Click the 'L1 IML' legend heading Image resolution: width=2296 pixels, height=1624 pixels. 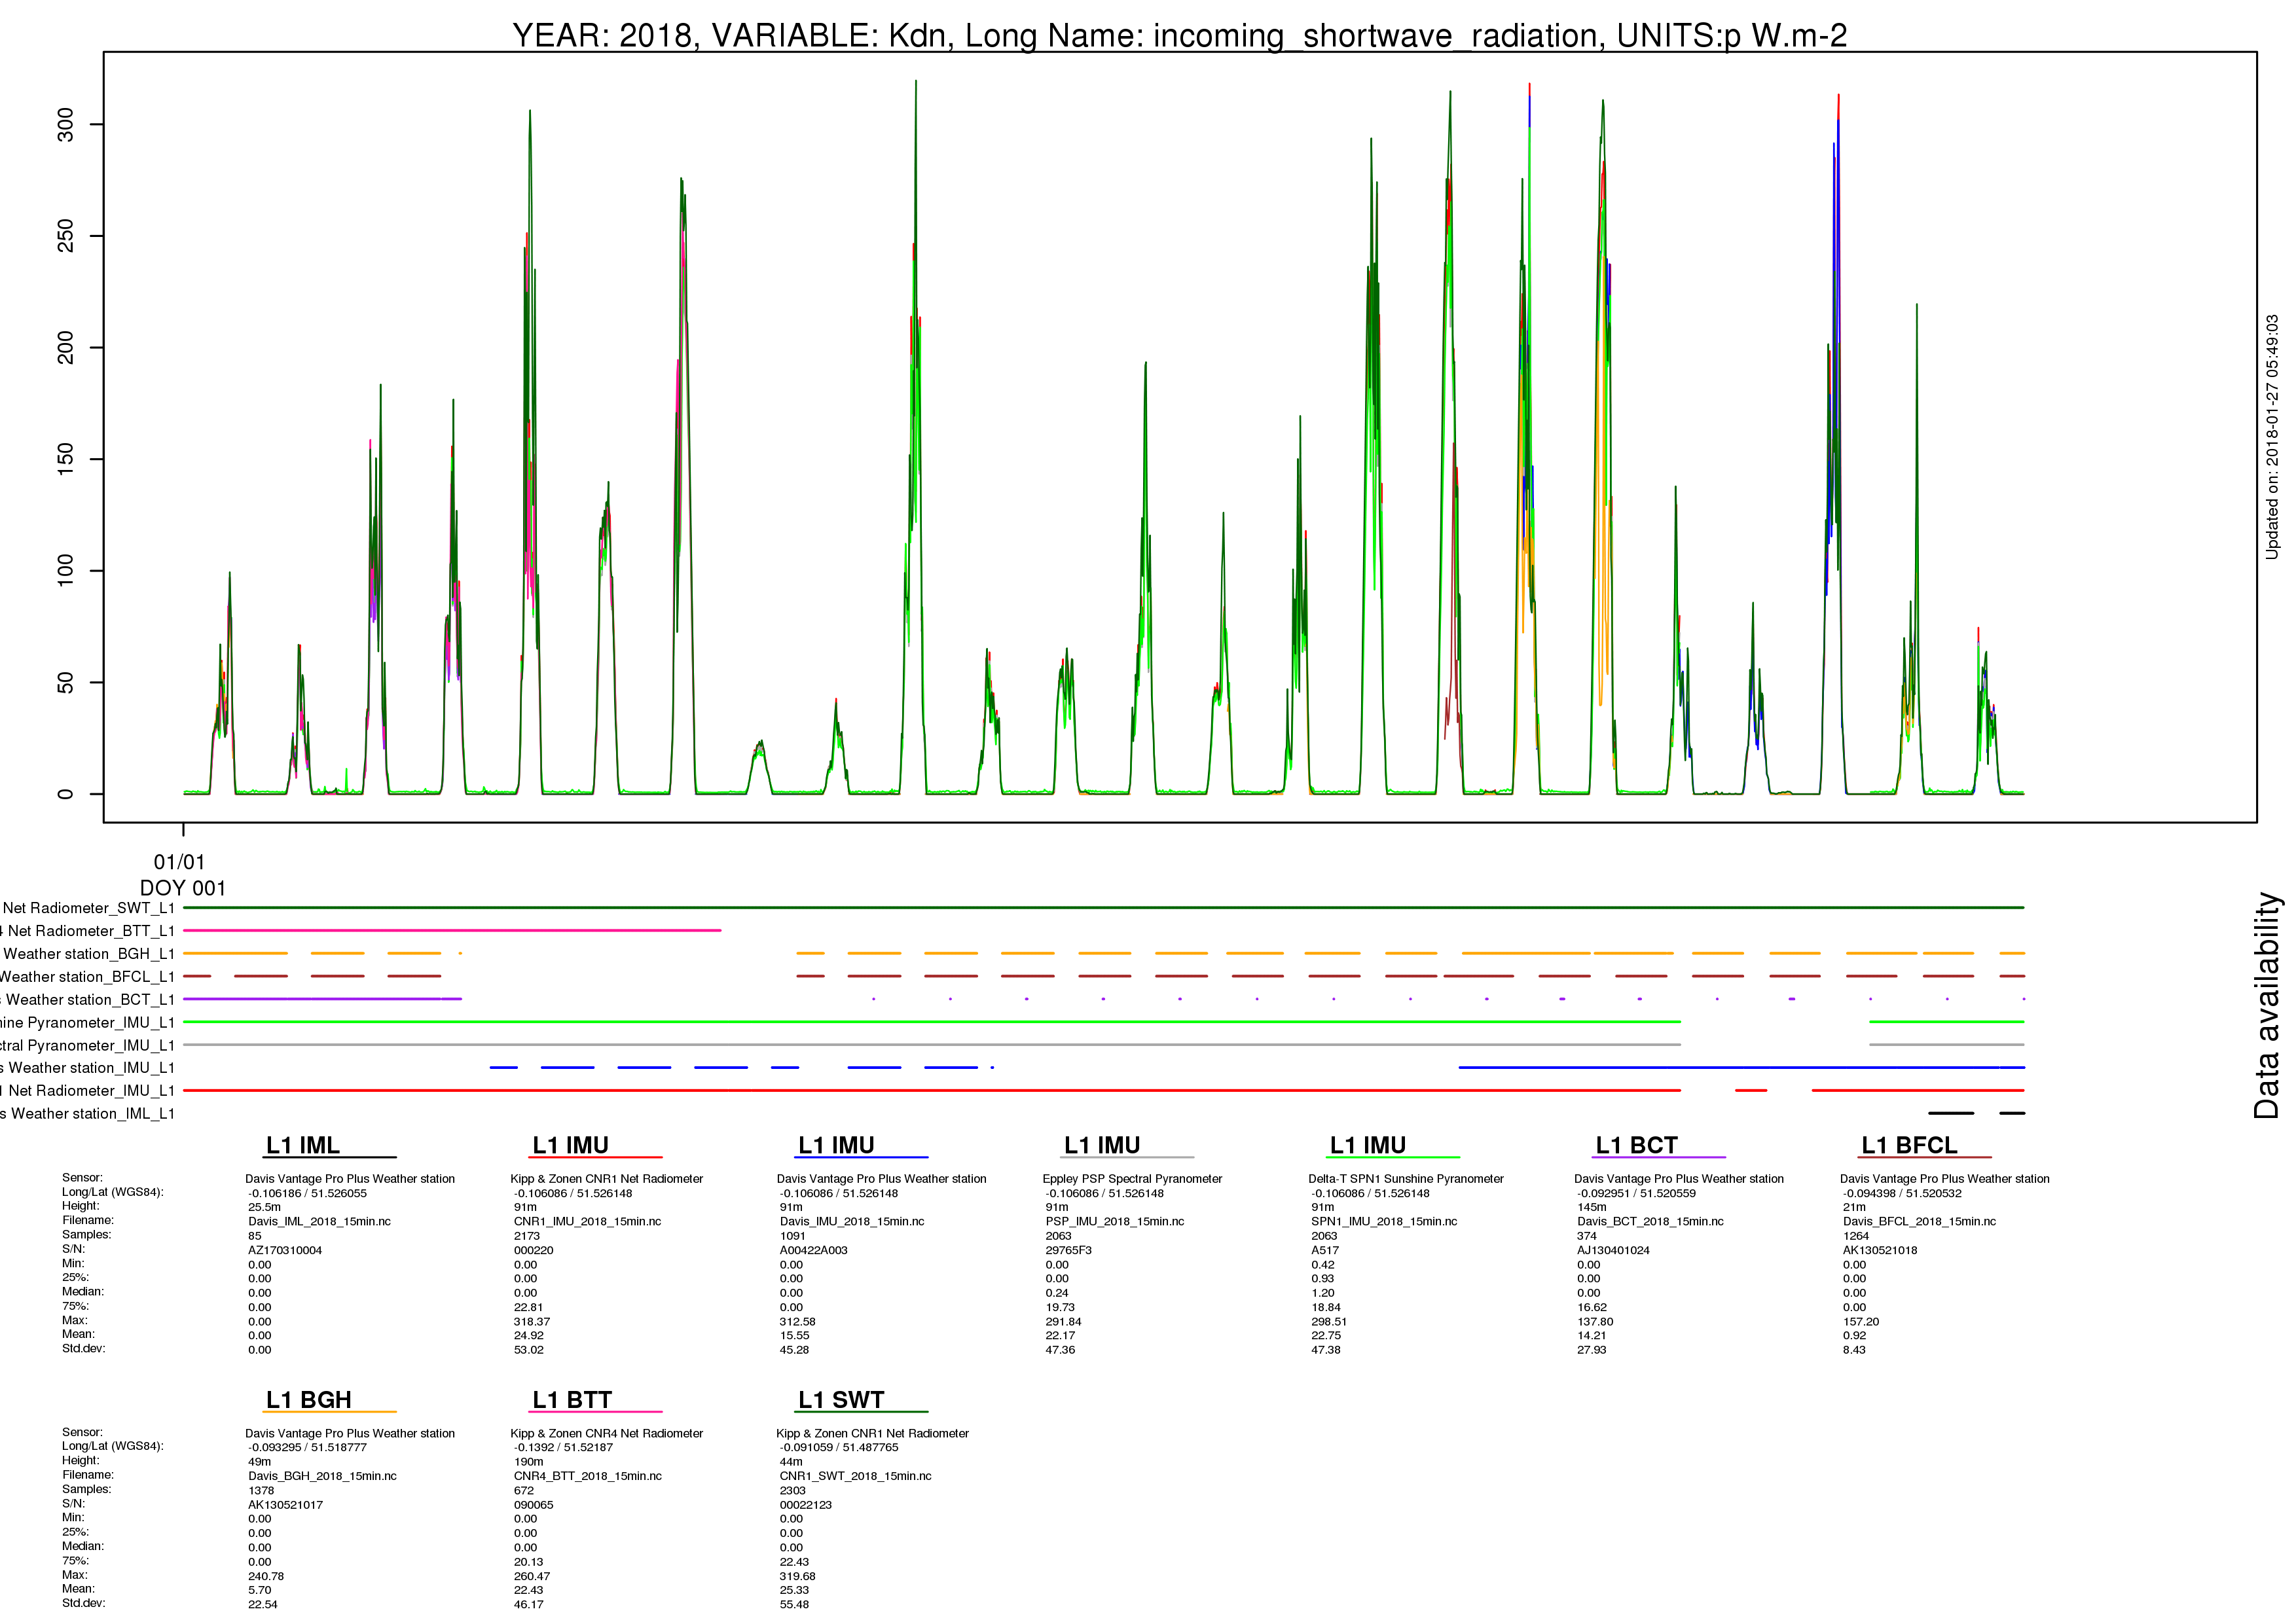click(x=303, y=1145)
